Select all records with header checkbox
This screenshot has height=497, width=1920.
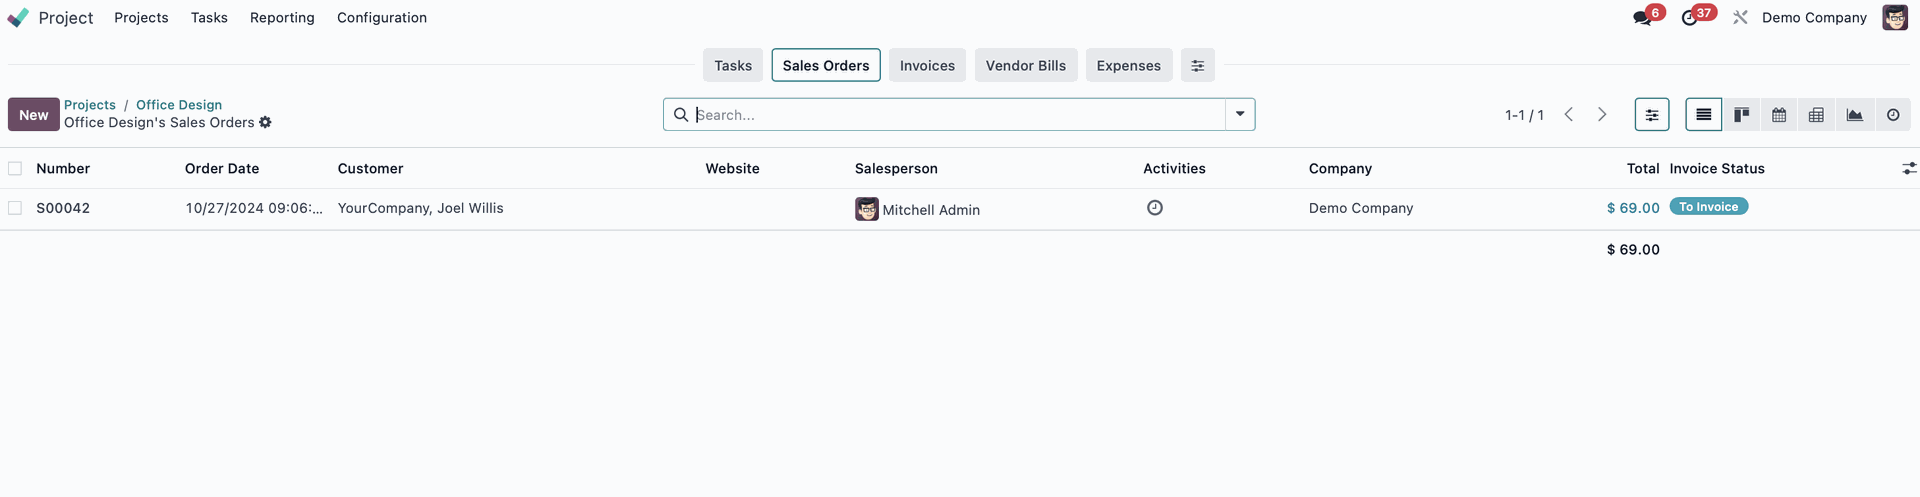click(15, 168)
